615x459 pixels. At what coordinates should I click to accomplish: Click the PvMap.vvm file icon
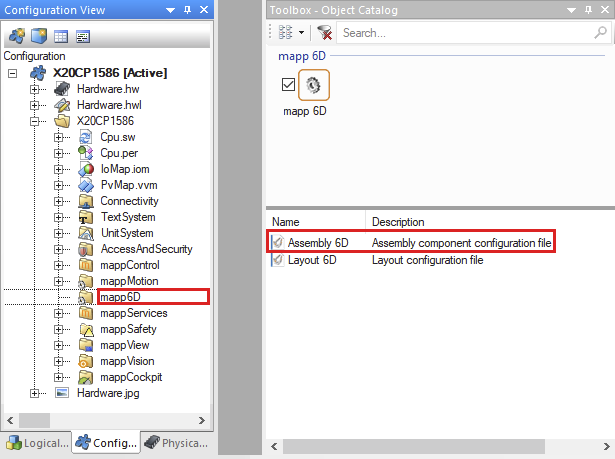86,185
